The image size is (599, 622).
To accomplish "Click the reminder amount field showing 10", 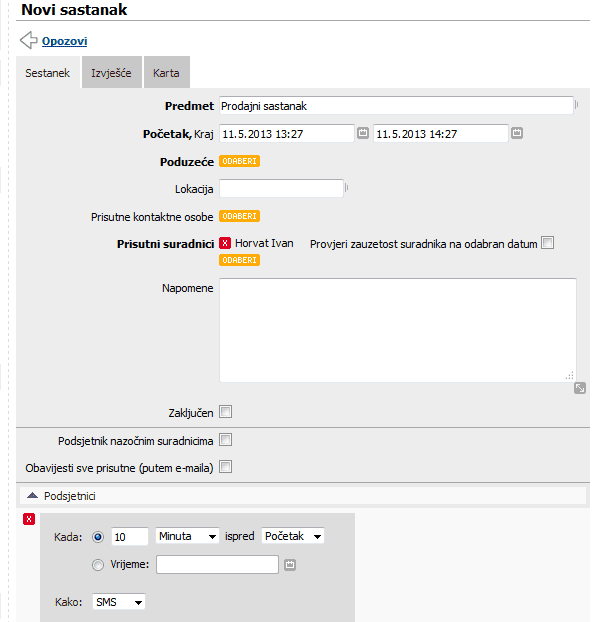I will [130, 537].
